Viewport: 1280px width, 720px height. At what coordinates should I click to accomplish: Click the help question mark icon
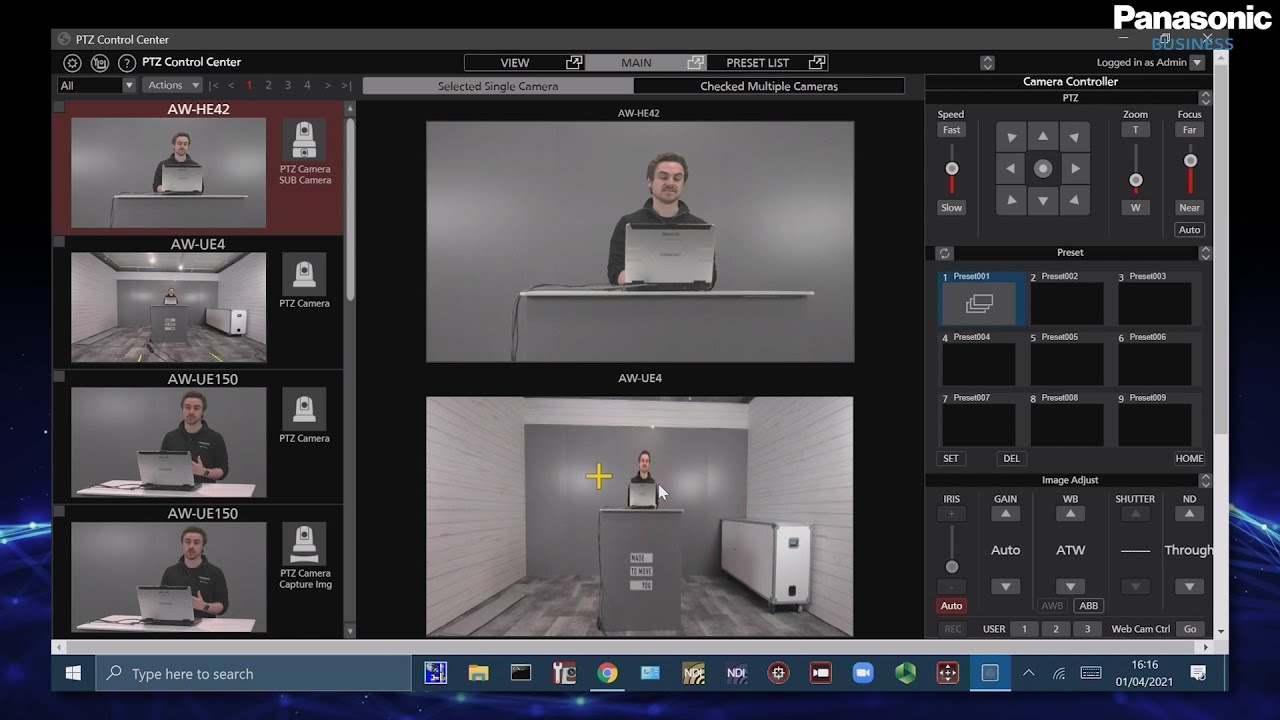pyautogui.click(x=126, y=63)
